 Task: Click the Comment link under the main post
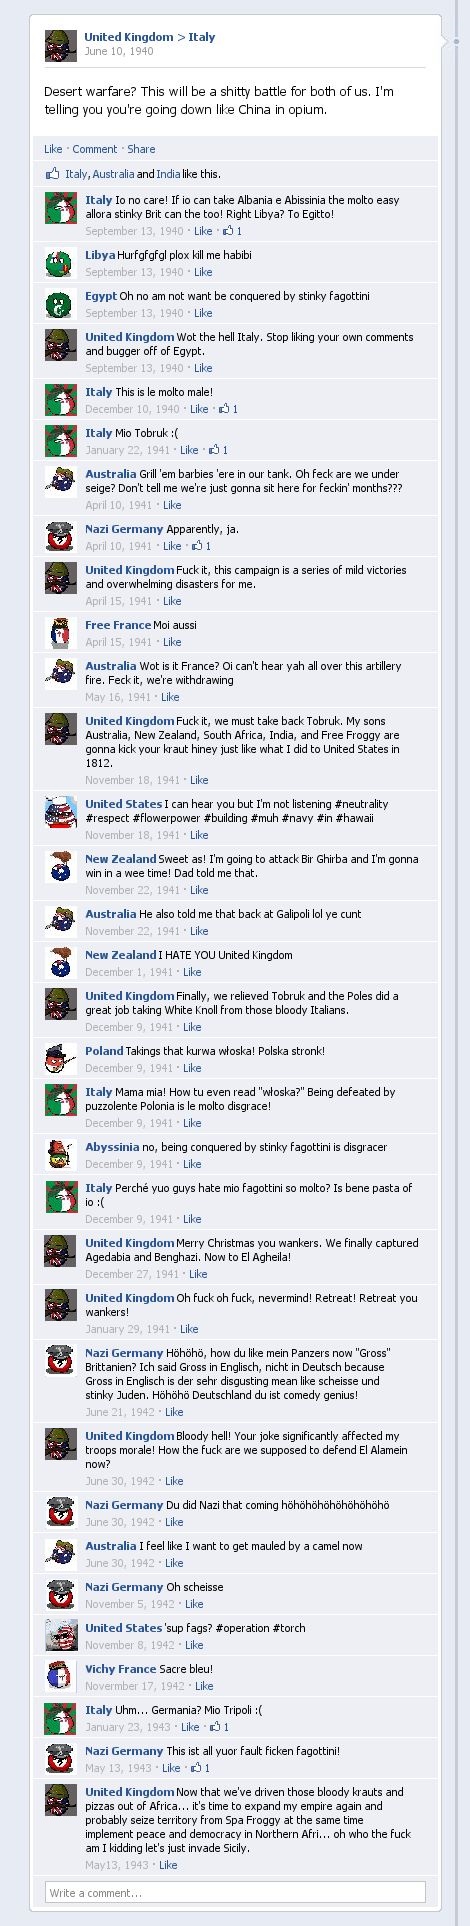pyautogui.click(x=95, y=149)
